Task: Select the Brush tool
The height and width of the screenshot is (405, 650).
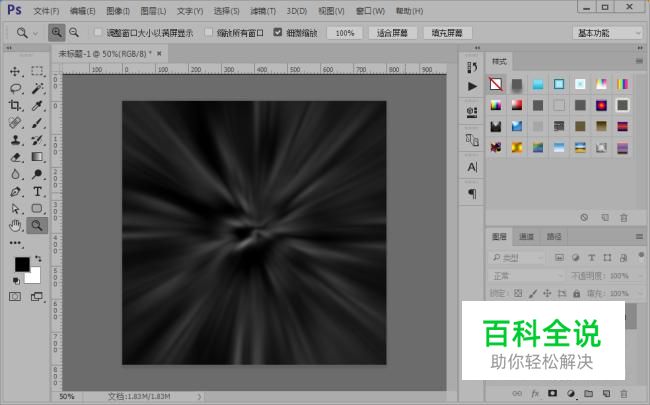Action: coord(37,123)
